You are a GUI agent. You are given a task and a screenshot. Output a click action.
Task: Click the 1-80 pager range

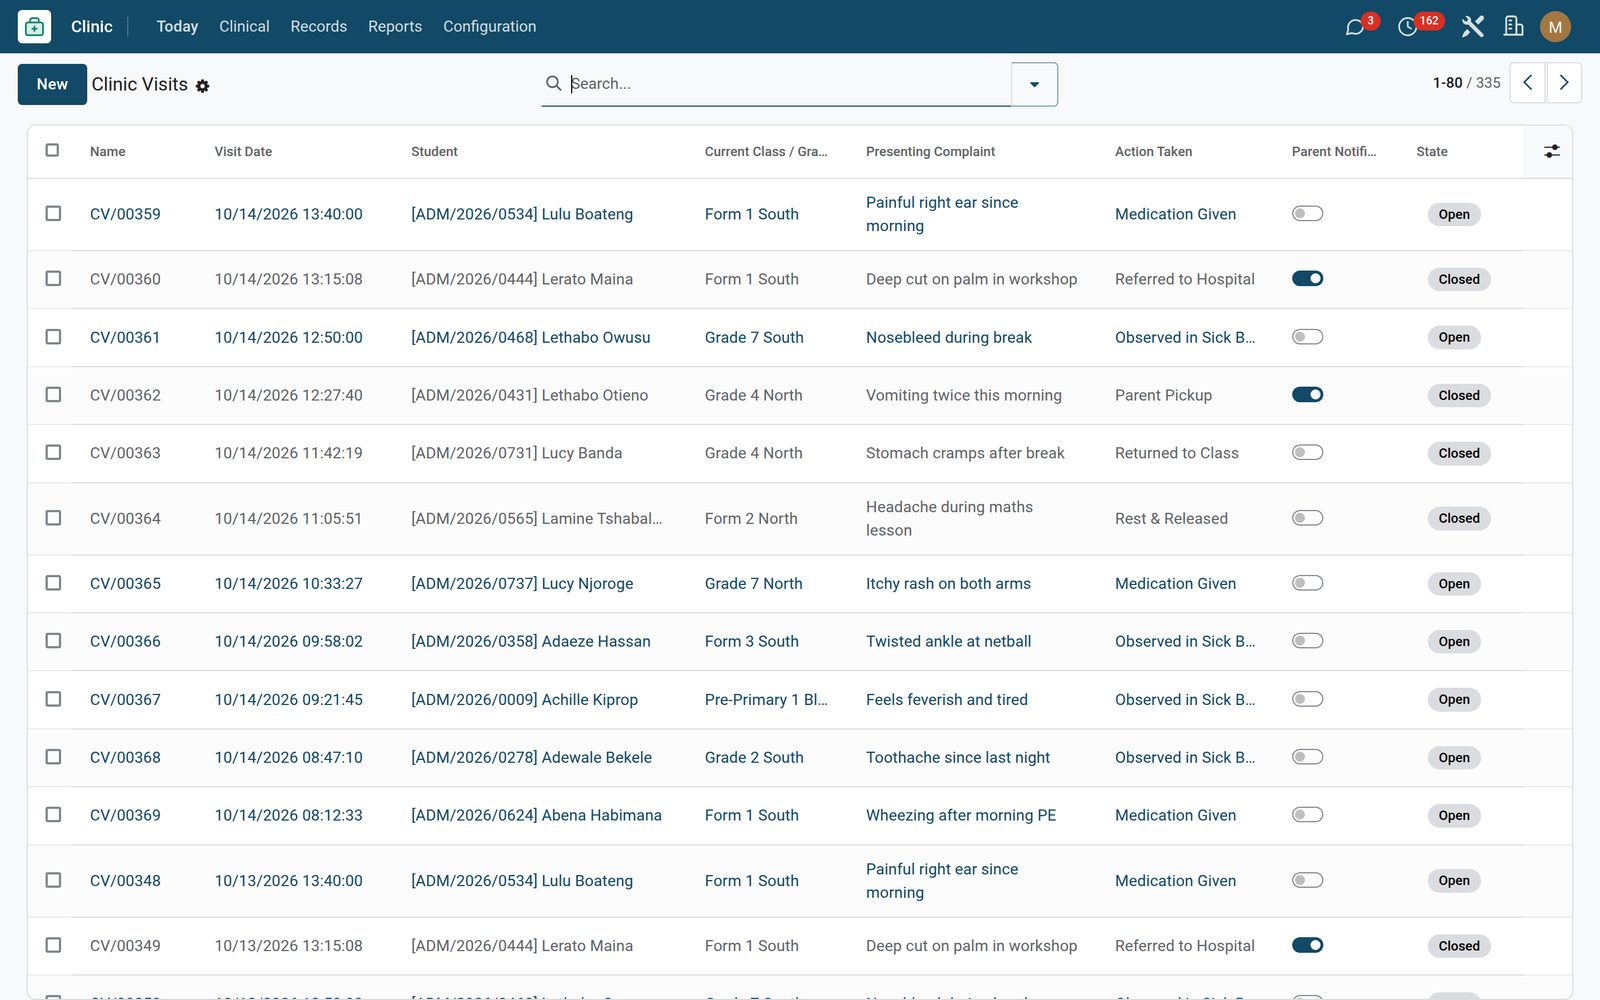click(x=1447, y=83)
